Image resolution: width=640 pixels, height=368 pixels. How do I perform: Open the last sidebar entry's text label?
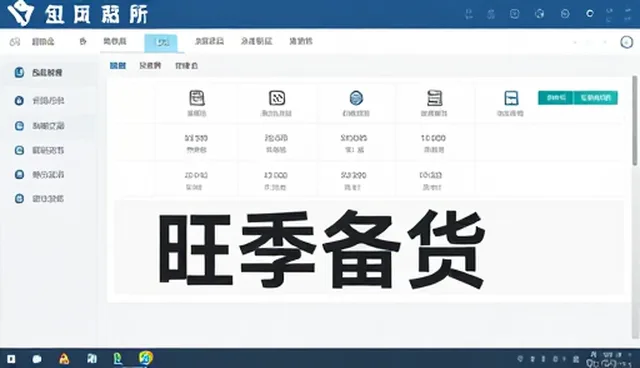(48, 199)
